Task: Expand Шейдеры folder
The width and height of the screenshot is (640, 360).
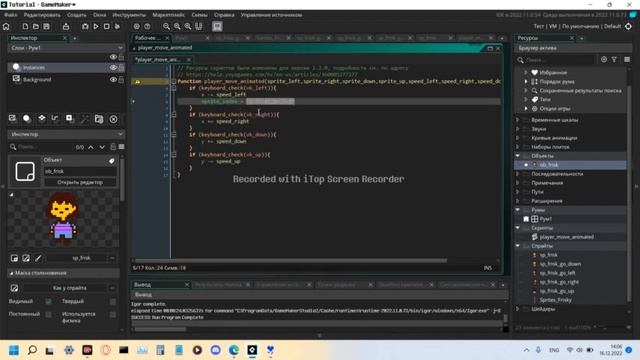Action: click(x=518, y=309)
